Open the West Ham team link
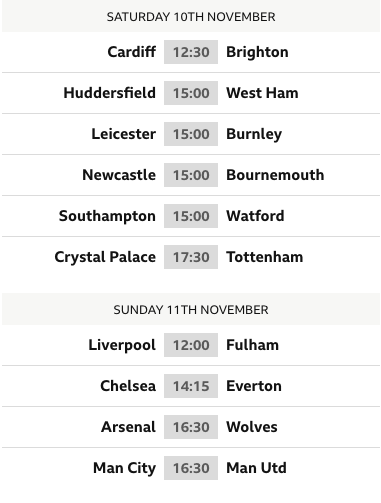 pyautogui.click(x=262, y=93)
